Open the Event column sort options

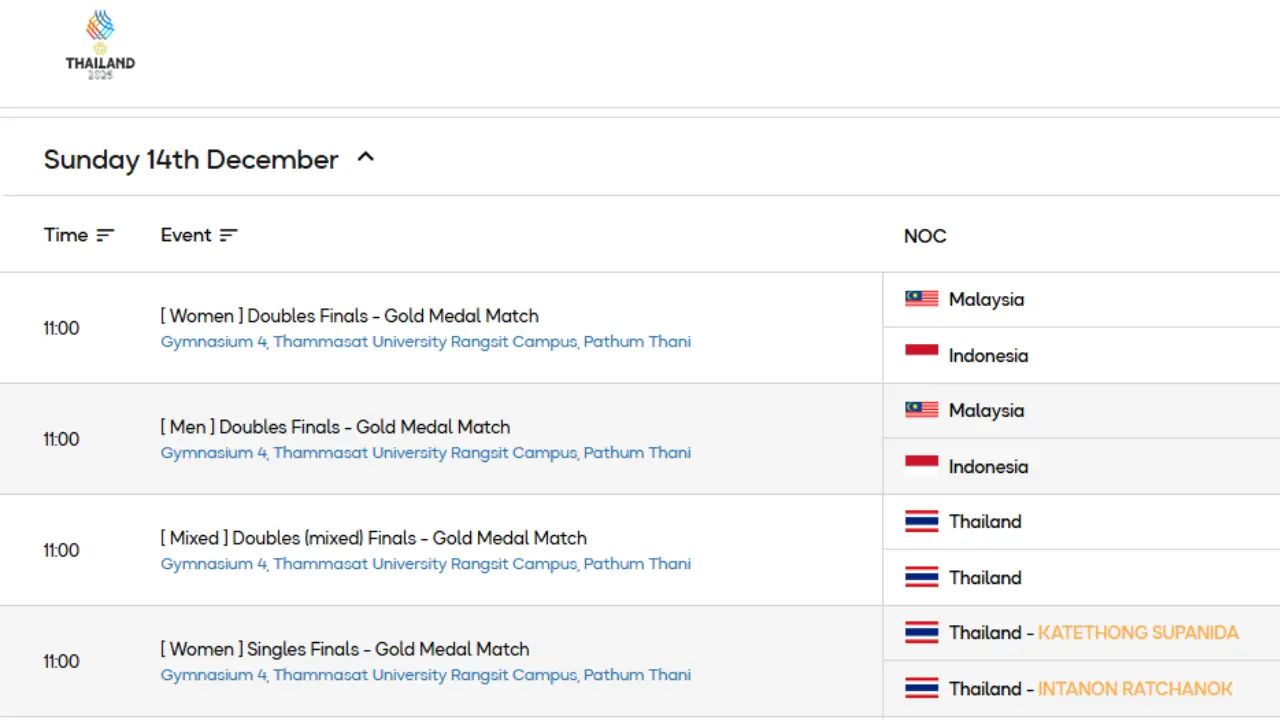[x=229, y=234]
